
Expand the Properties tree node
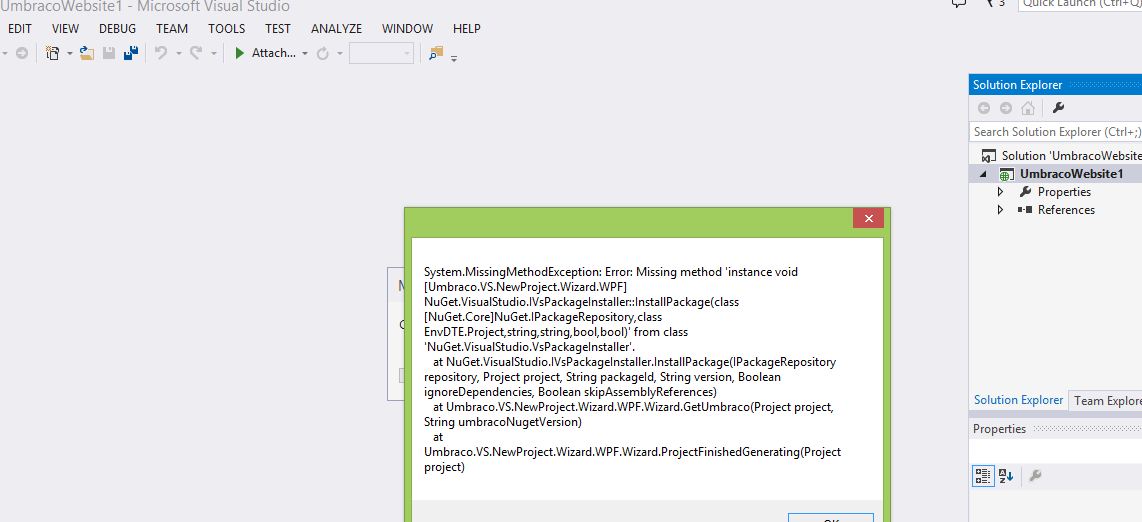coord(1001,192)
